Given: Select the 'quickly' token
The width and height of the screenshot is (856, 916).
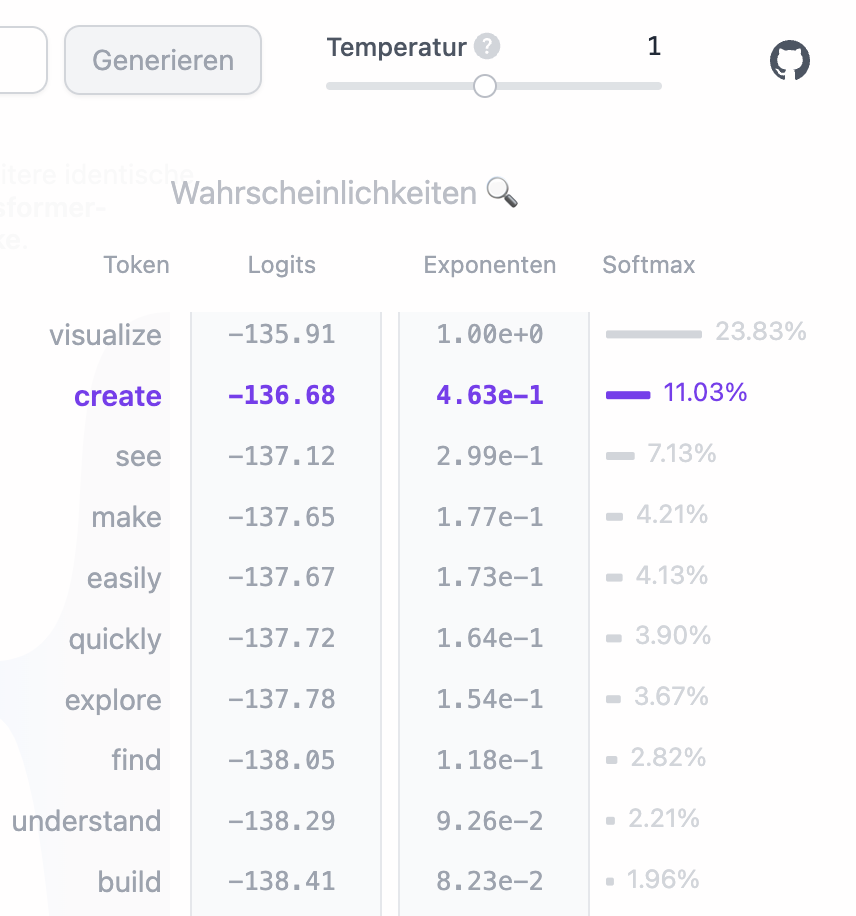Looking at the screenshot, I should (115, 639).
